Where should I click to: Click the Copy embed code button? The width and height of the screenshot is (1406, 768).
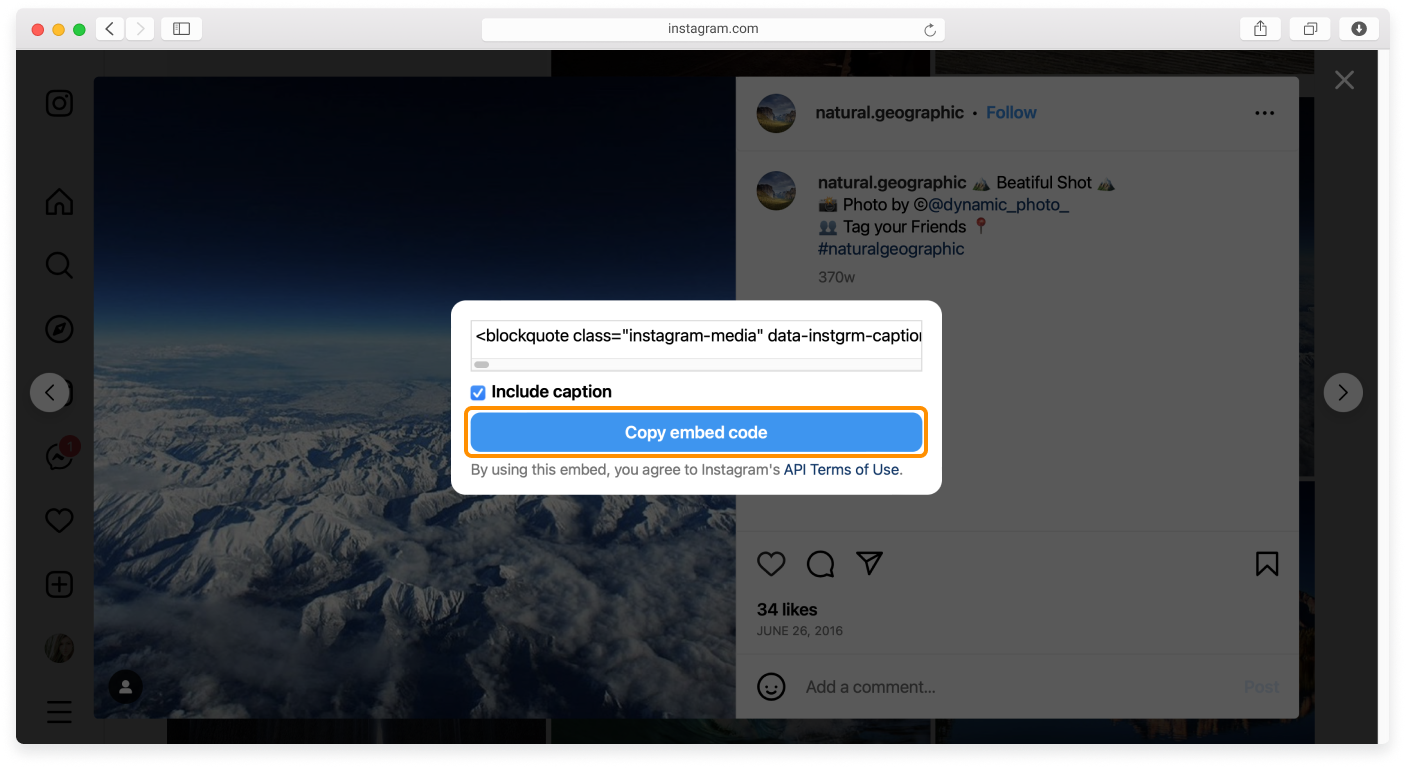tap(696, 432)
